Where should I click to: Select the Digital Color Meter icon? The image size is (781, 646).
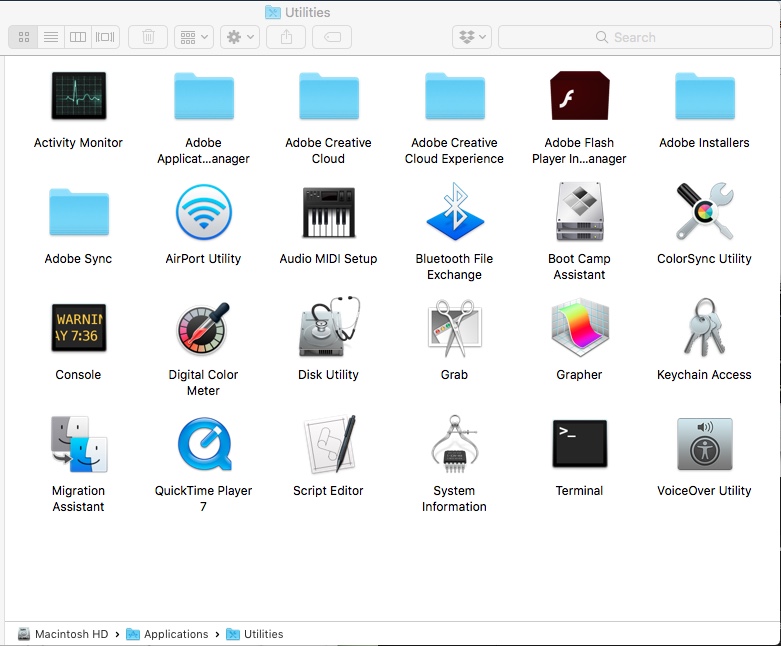click(204, 328)
